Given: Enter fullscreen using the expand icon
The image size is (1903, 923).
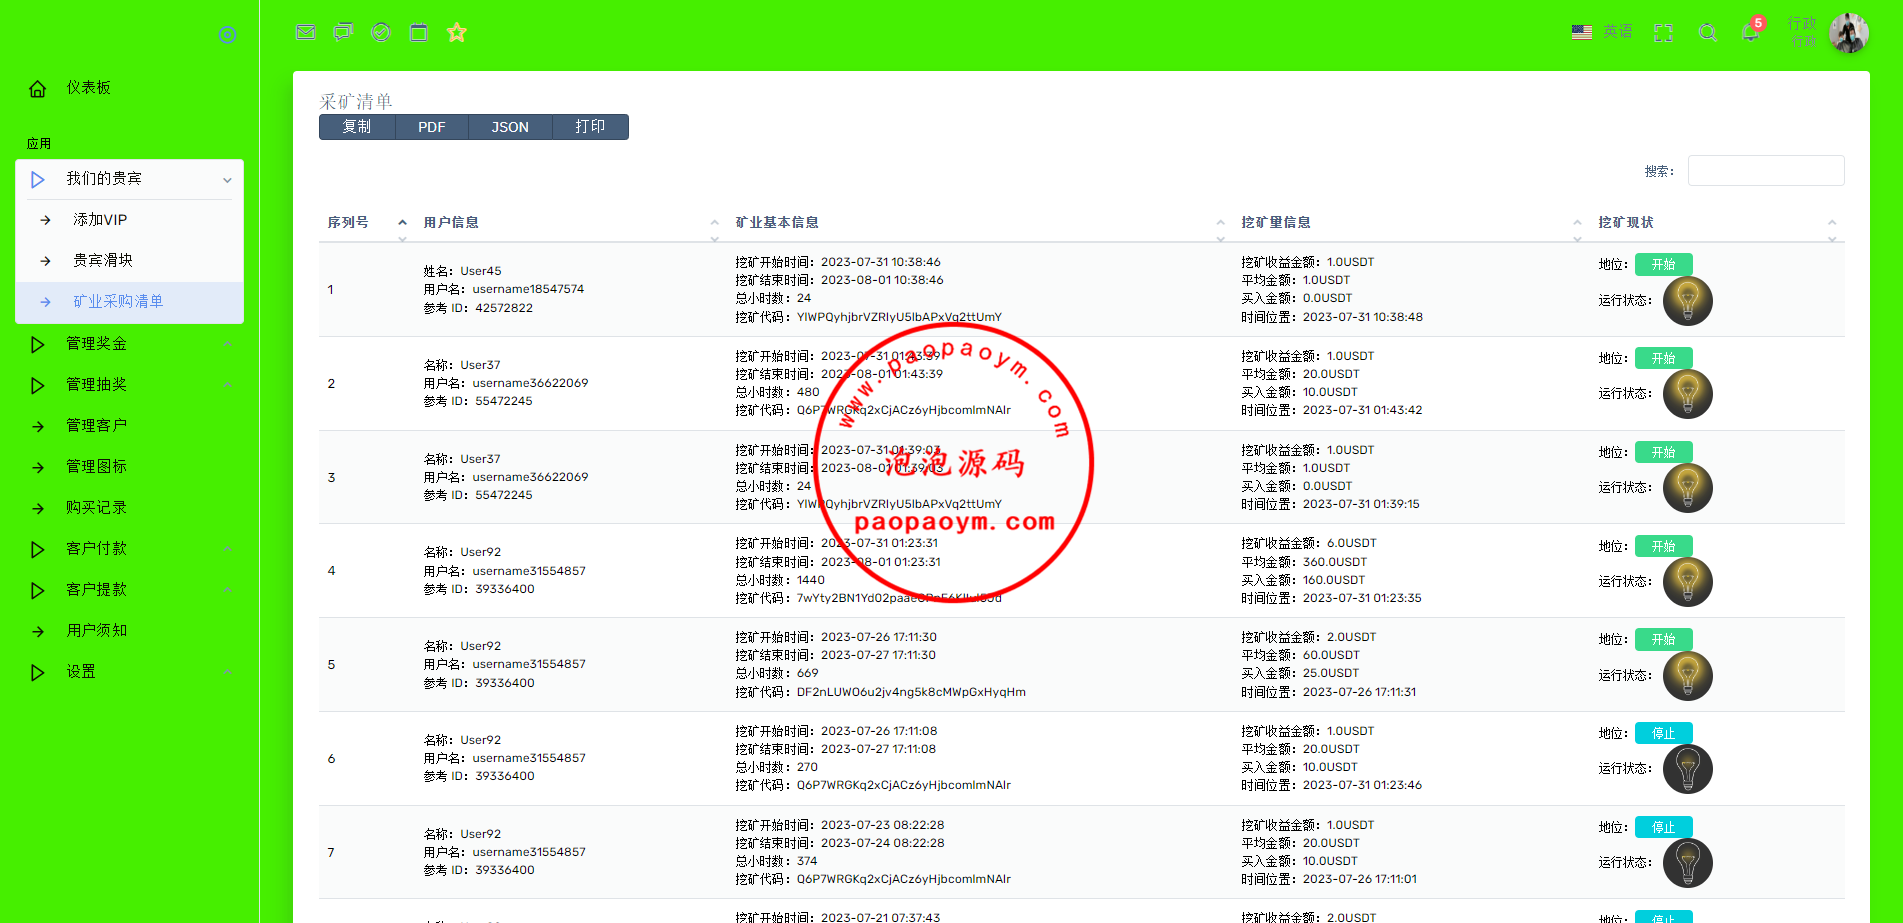Looking at the screenshot, I should point(1663,32).
